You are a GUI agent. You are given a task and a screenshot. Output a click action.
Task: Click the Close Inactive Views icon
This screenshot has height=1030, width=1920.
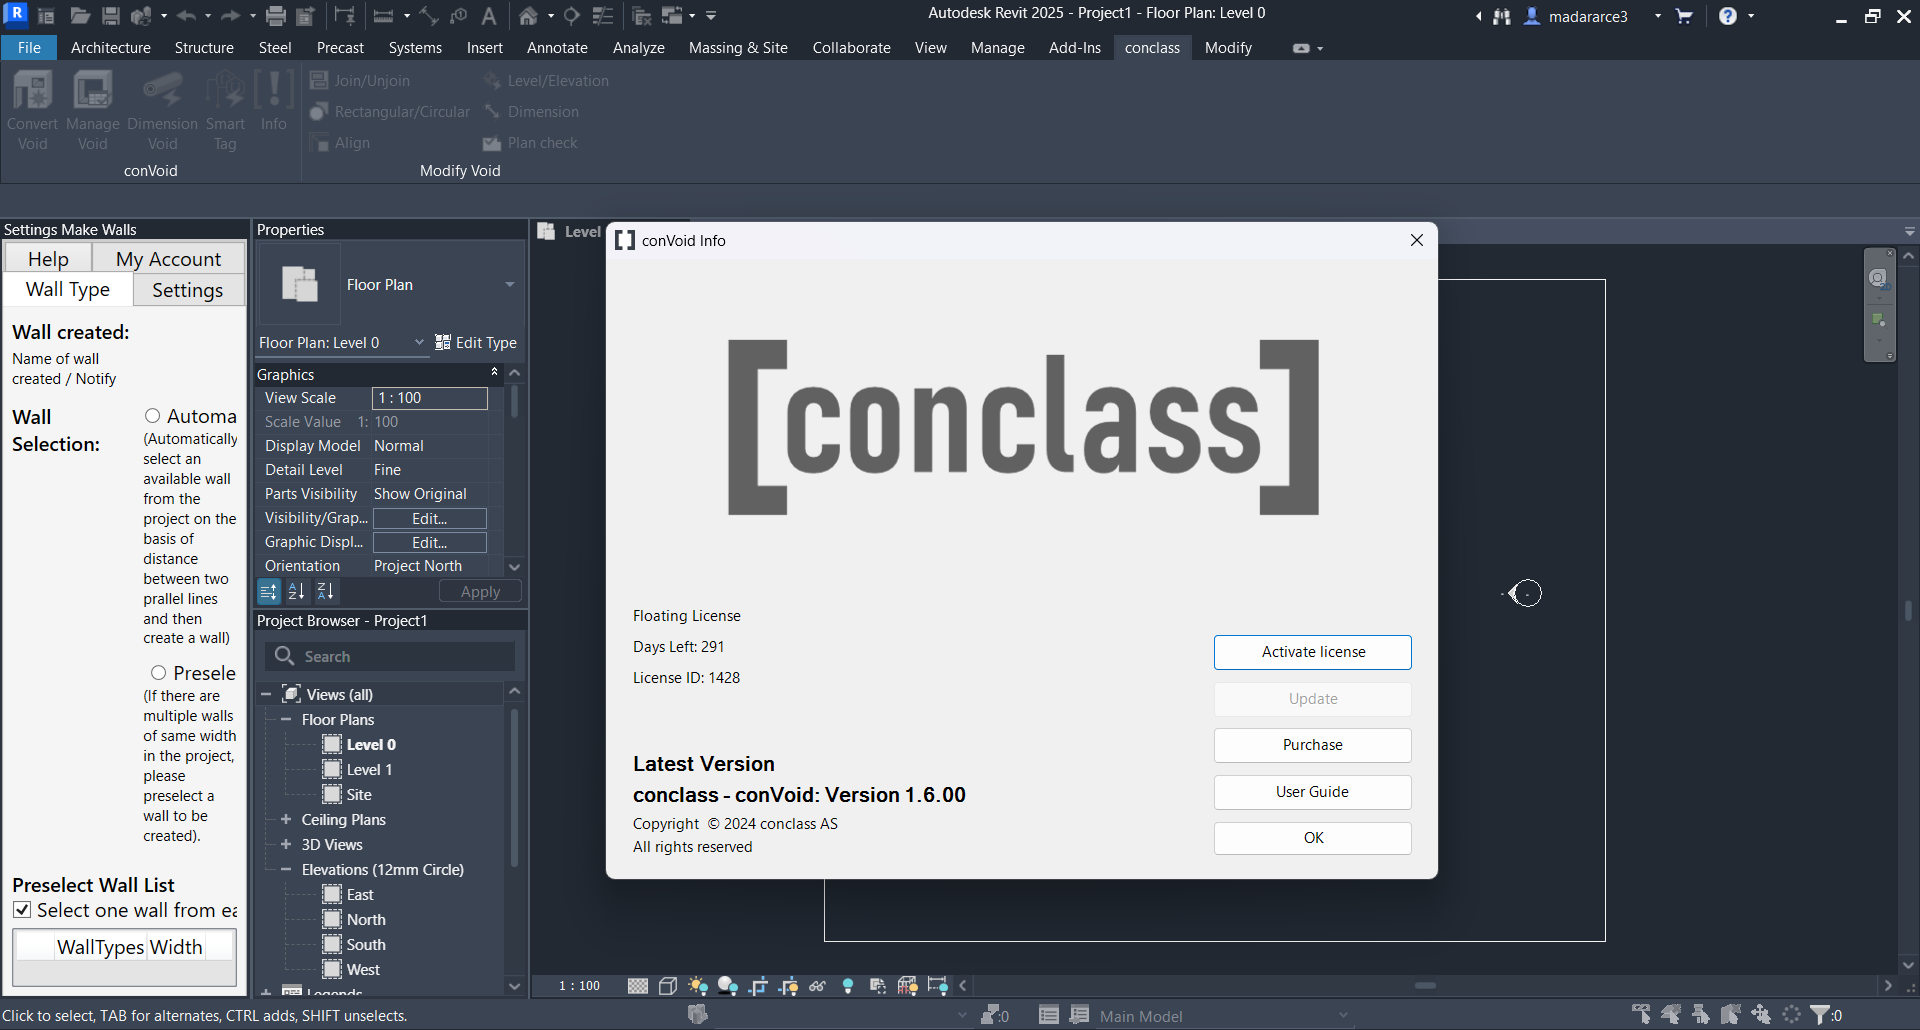[642, 16]
